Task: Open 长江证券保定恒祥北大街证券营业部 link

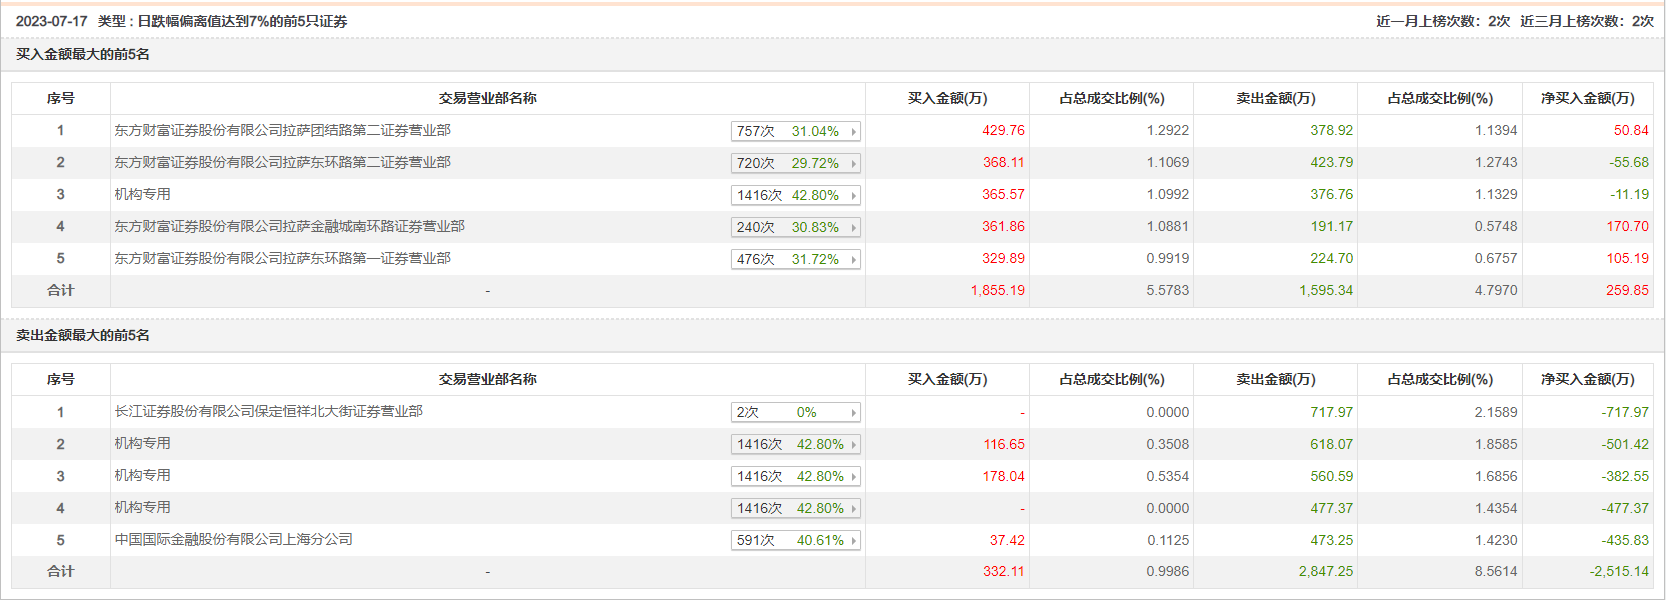Action: (x=268, y=411)
